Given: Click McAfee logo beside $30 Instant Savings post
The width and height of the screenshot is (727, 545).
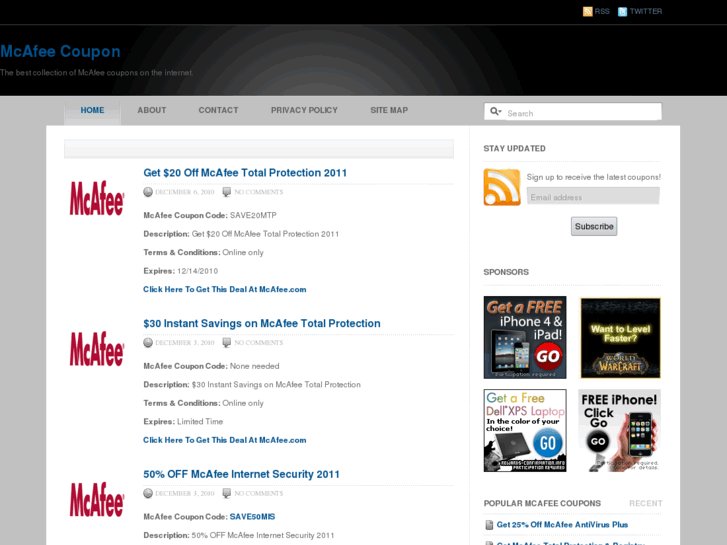Looking at the screenshot, I should (x=97, y=349).
